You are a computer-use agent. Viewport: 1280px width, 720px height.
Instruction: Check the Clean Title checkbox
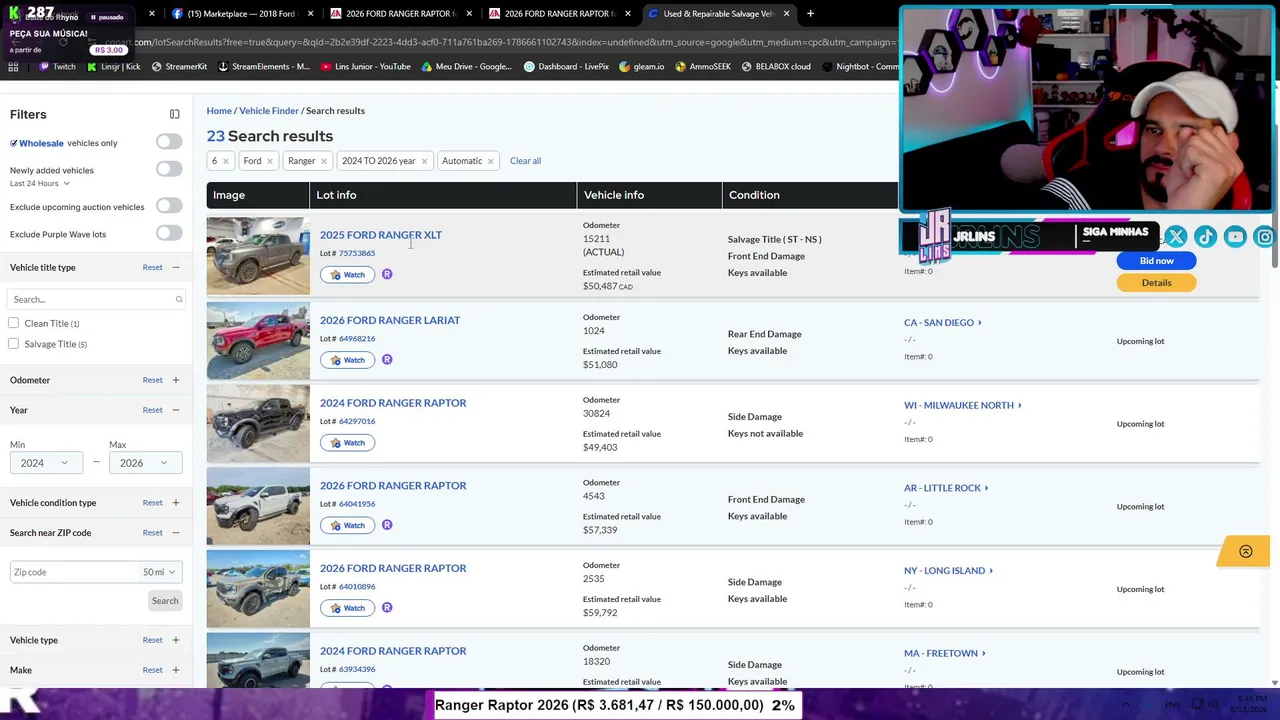[13, 323]
